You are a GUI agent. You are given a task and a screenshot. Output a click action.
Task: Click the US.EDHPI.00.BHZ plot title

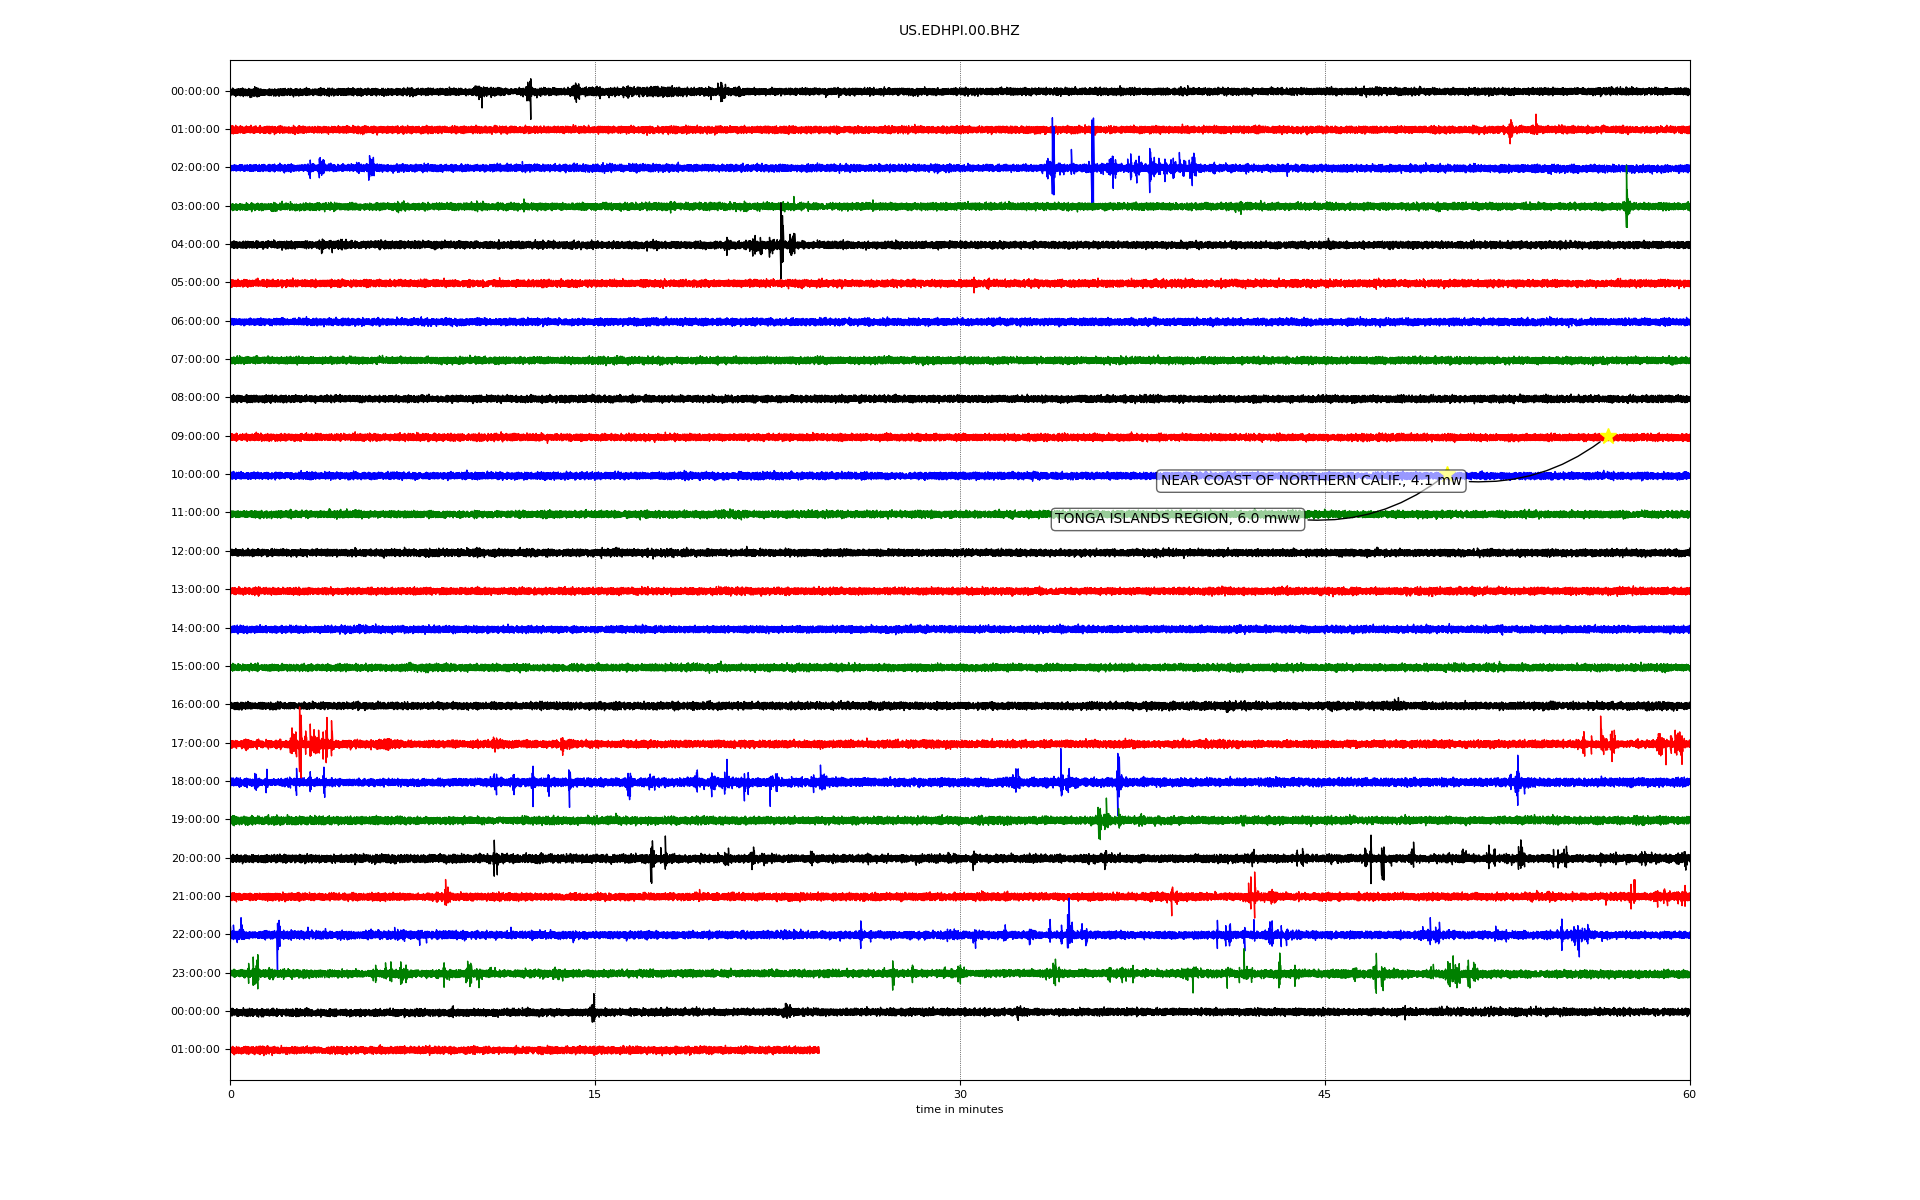click(x=959, y=31)
